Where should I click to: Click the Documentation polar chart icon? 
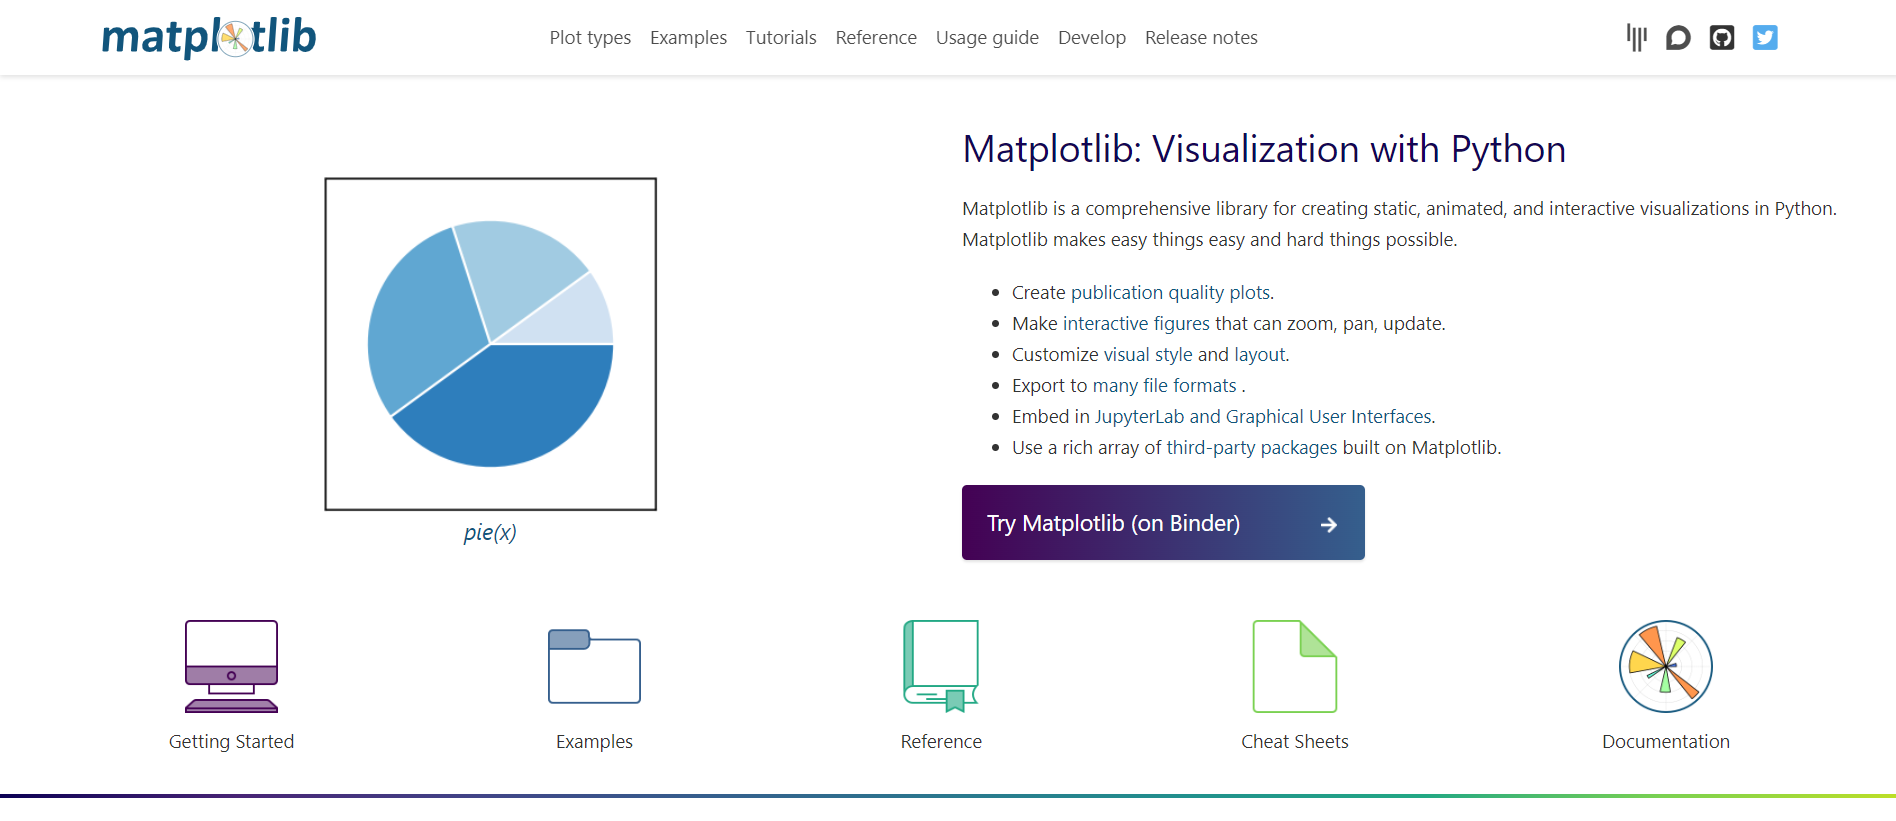(1665, 666)
